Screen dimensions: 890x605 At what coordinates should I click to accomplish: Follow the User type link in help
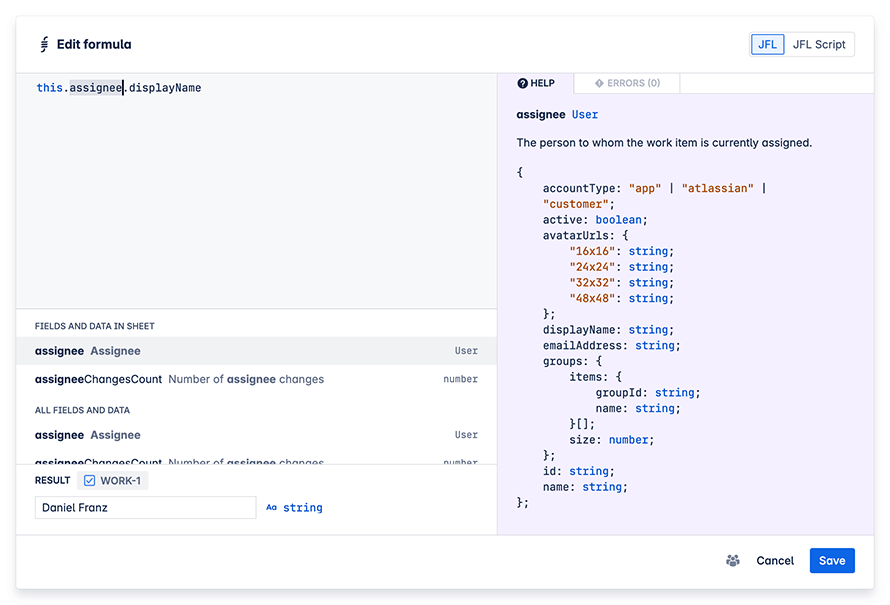[x=585, y=115]
